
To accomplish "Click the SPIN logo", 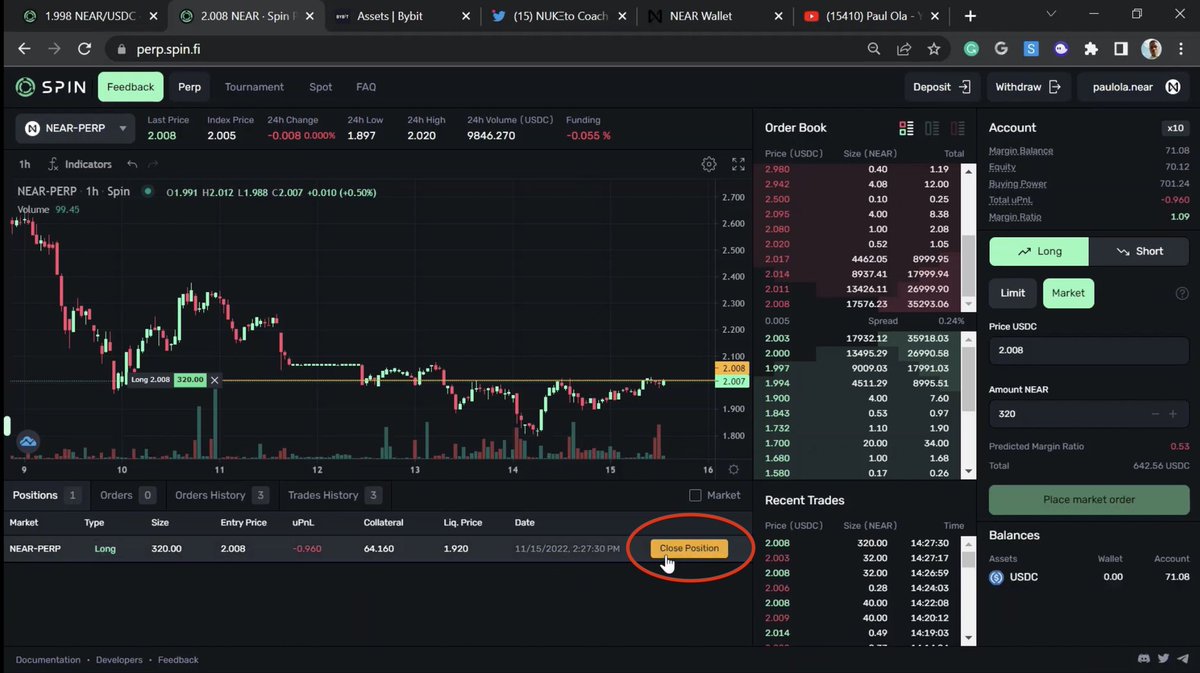I will point(51,87).
